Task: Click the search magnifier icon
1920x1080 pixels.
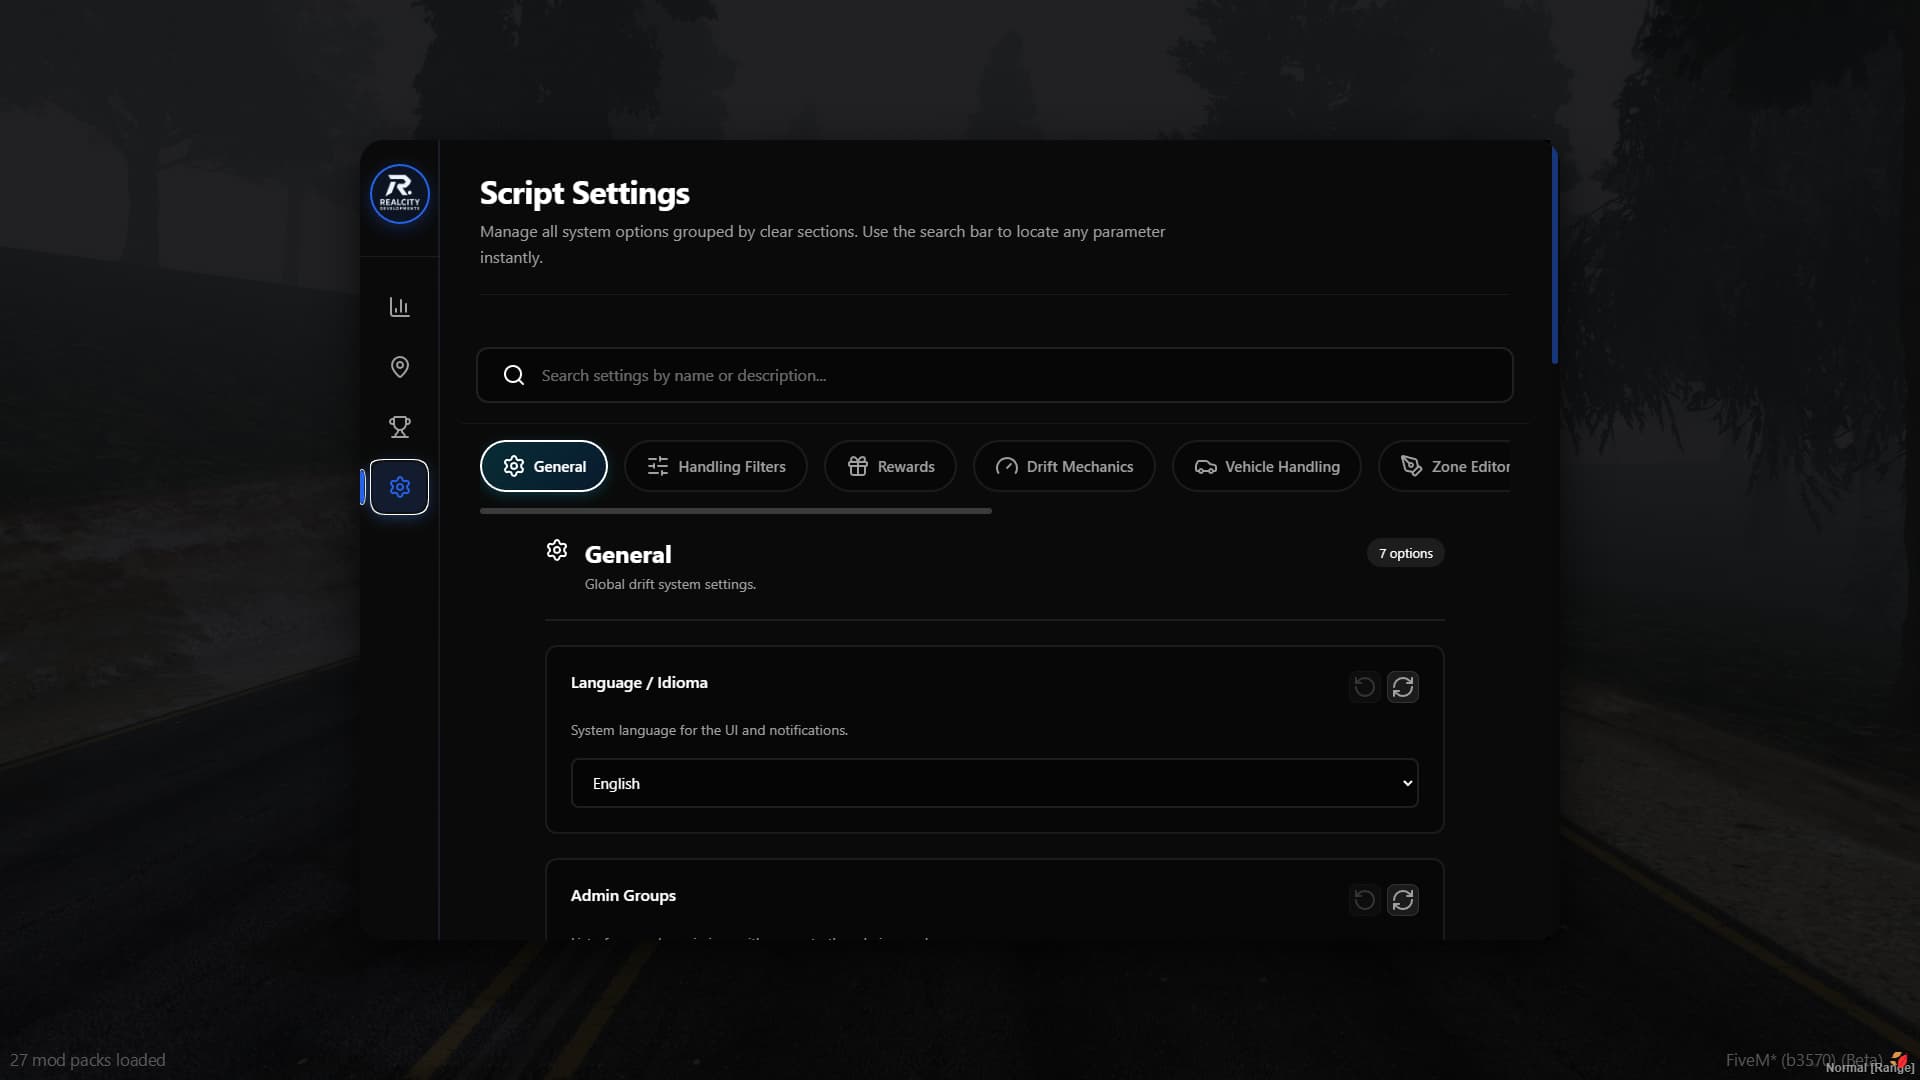Action: click(x=514, y=375)
